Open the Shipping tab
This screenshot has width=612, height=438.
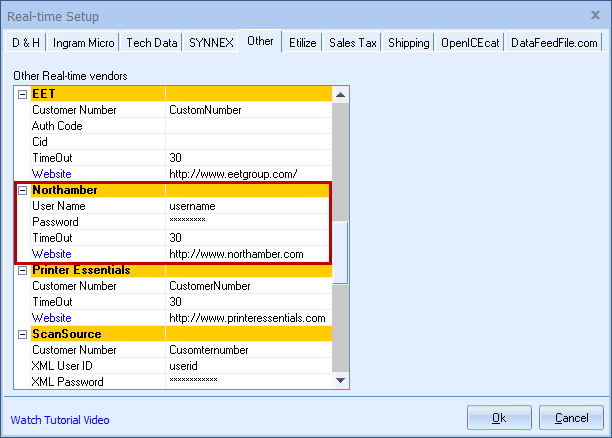coord(409,43)
